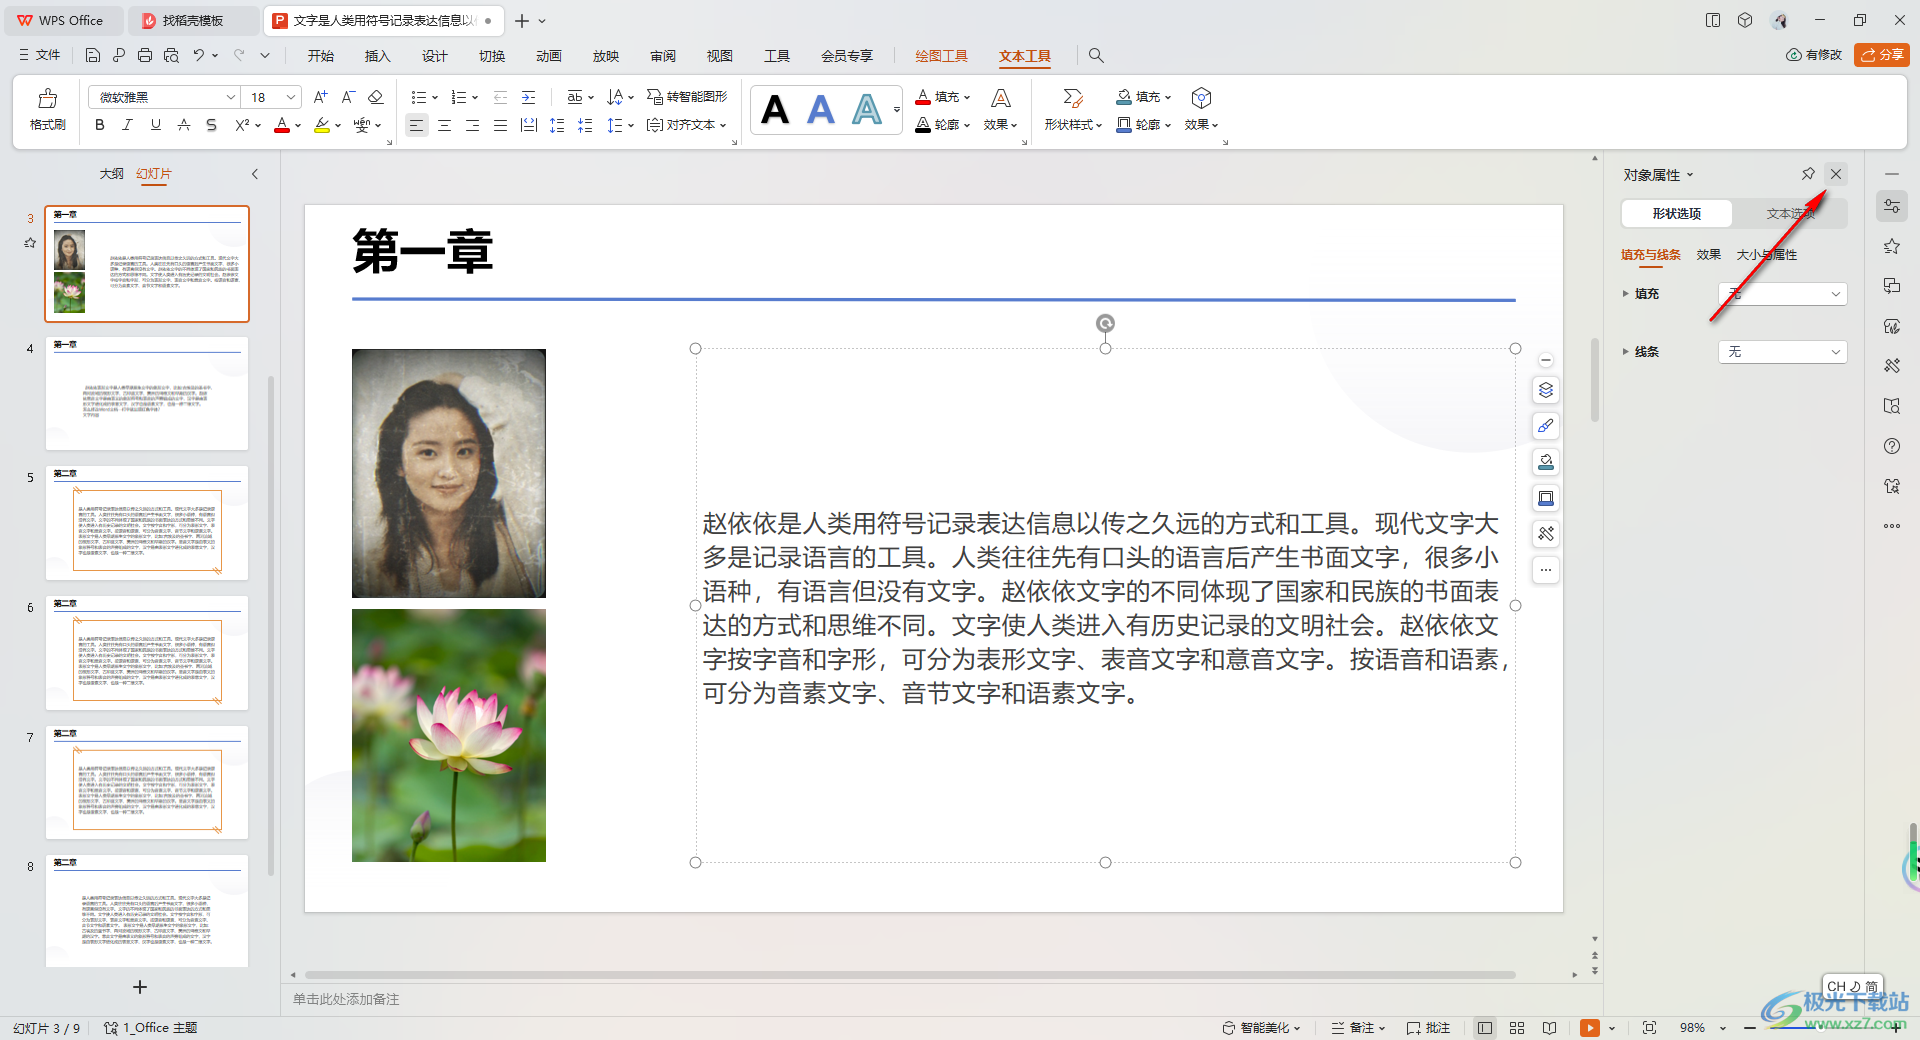This screenshot has width=1920, height=1040.
Task: Add a new slide with plus button
Action: pos(140,987)
